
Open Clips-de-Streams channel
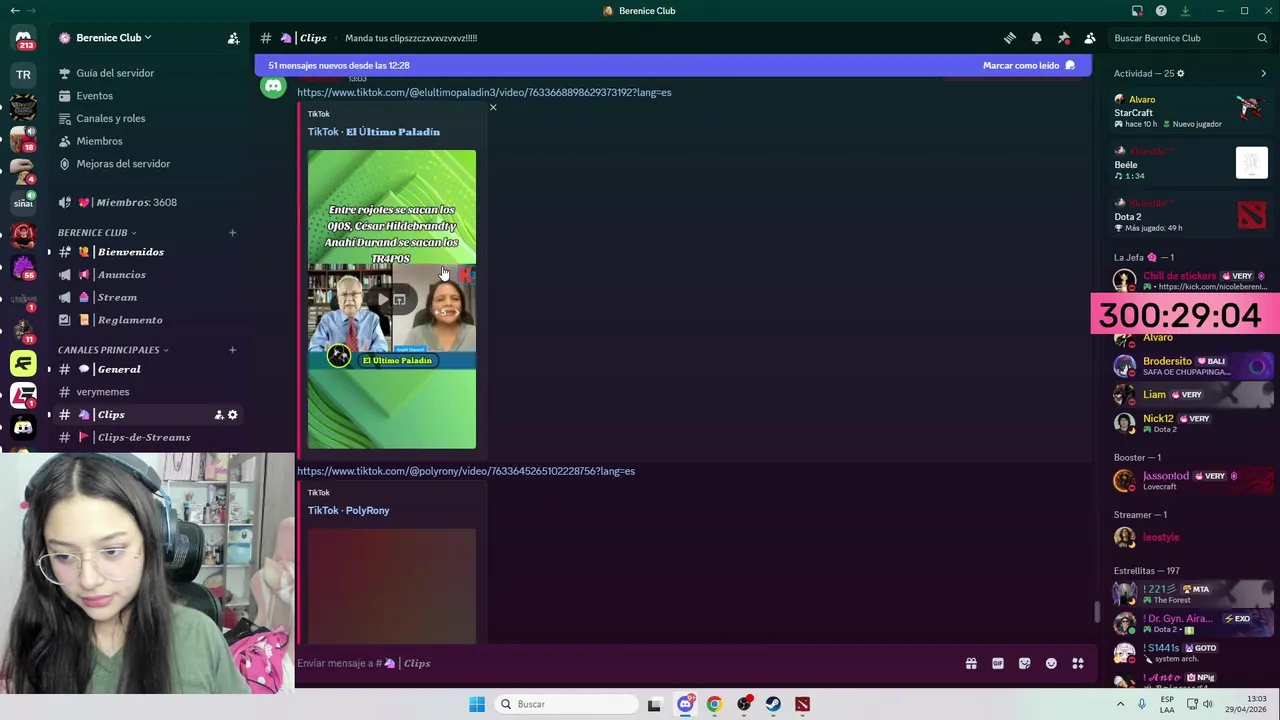(147, 437)
